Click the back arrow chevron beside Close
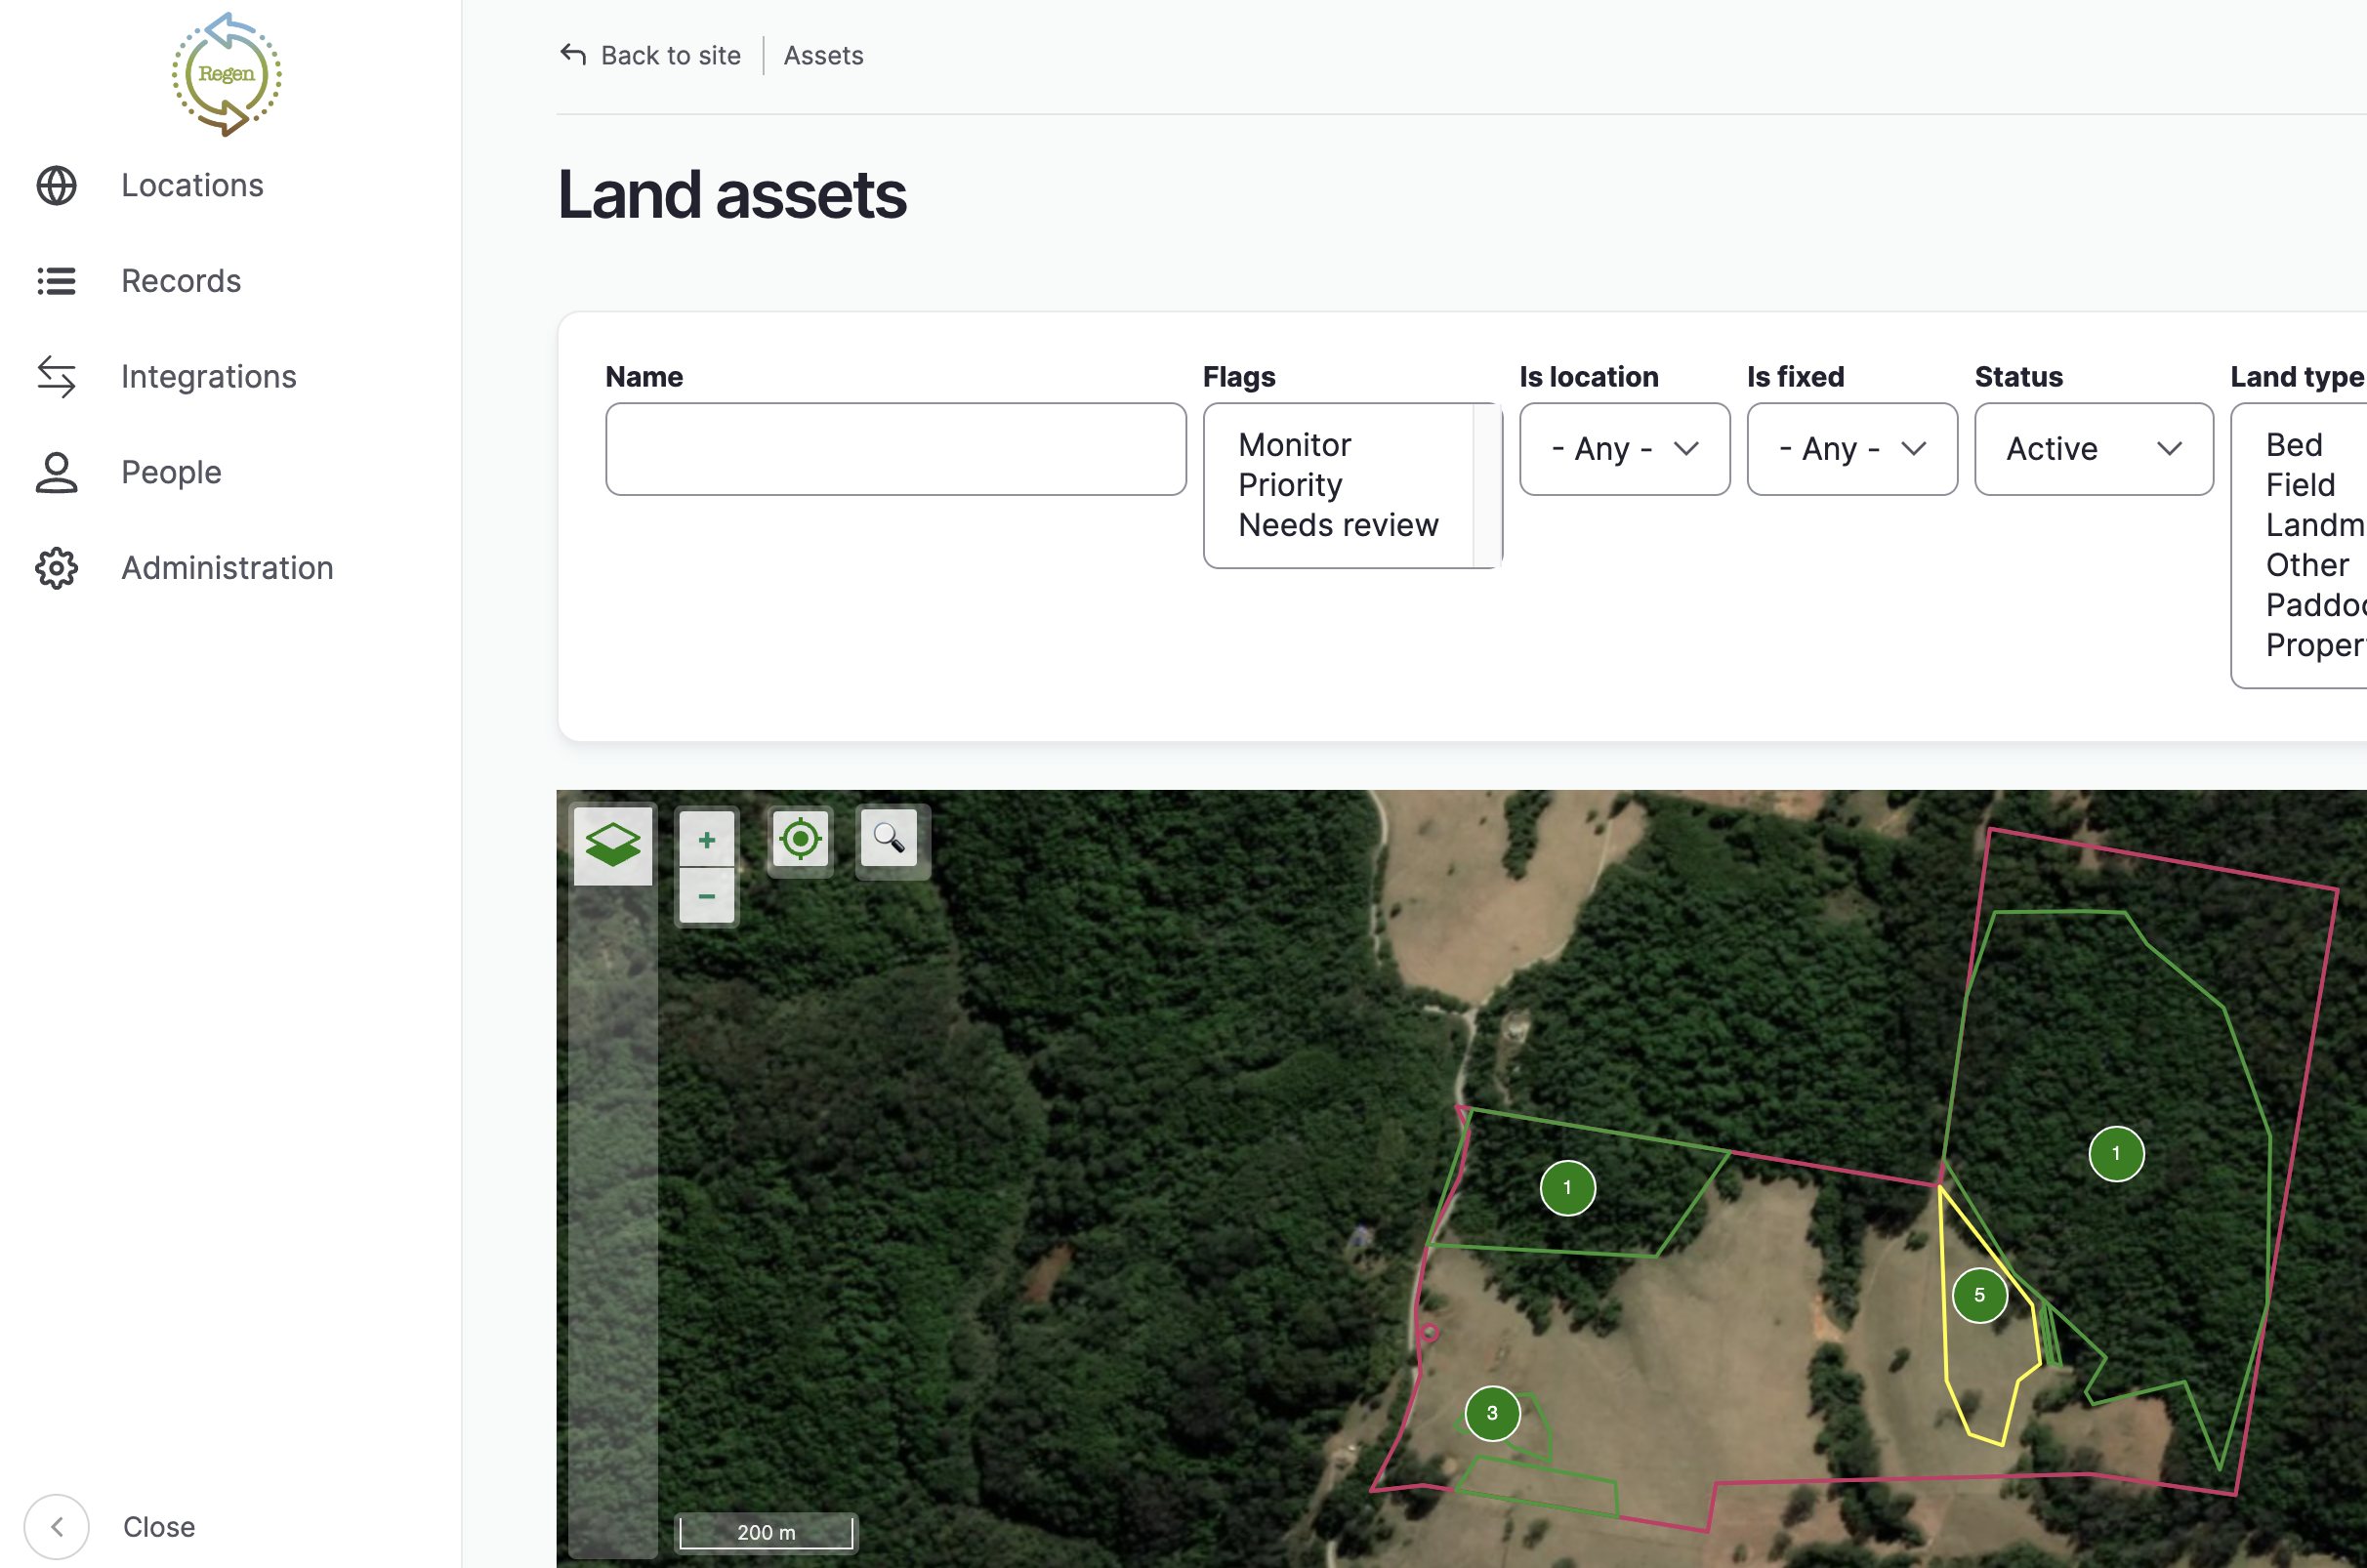 coord(57,1526)
